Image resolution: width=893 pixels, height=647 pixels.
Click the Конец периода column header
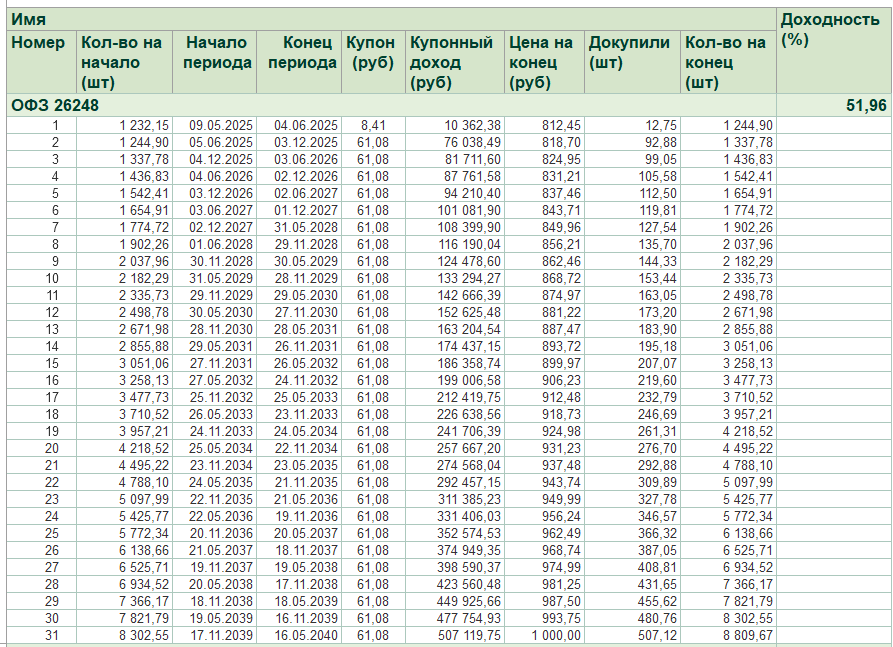coord(301,52)
